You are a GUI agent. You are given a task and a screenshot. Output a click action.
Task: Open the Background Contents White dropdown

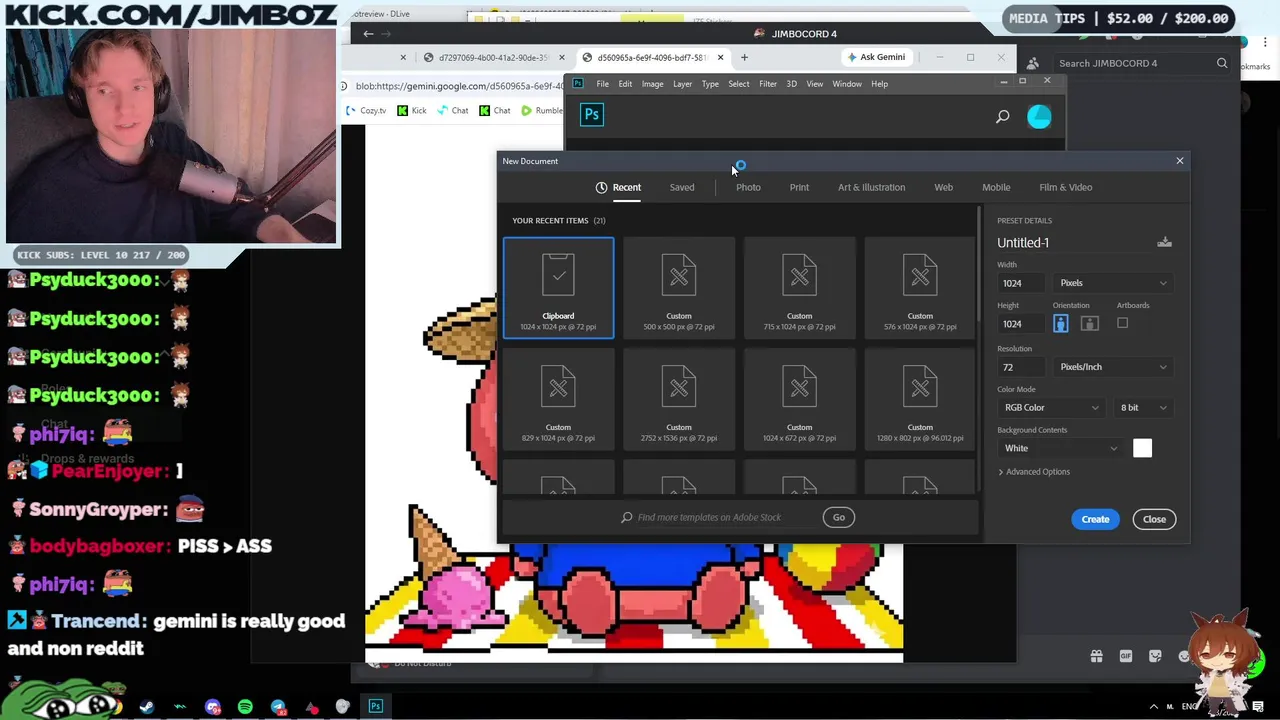click(1060, 448)
